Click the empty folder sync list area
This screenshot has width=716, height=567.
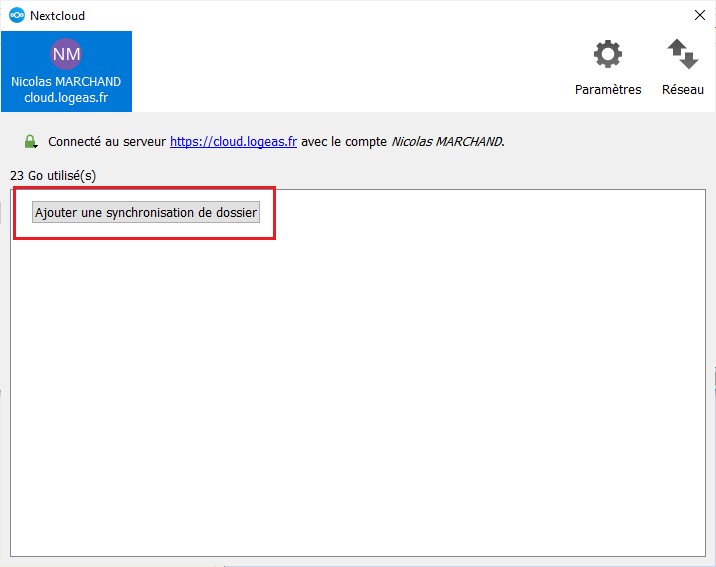(360, 400)
